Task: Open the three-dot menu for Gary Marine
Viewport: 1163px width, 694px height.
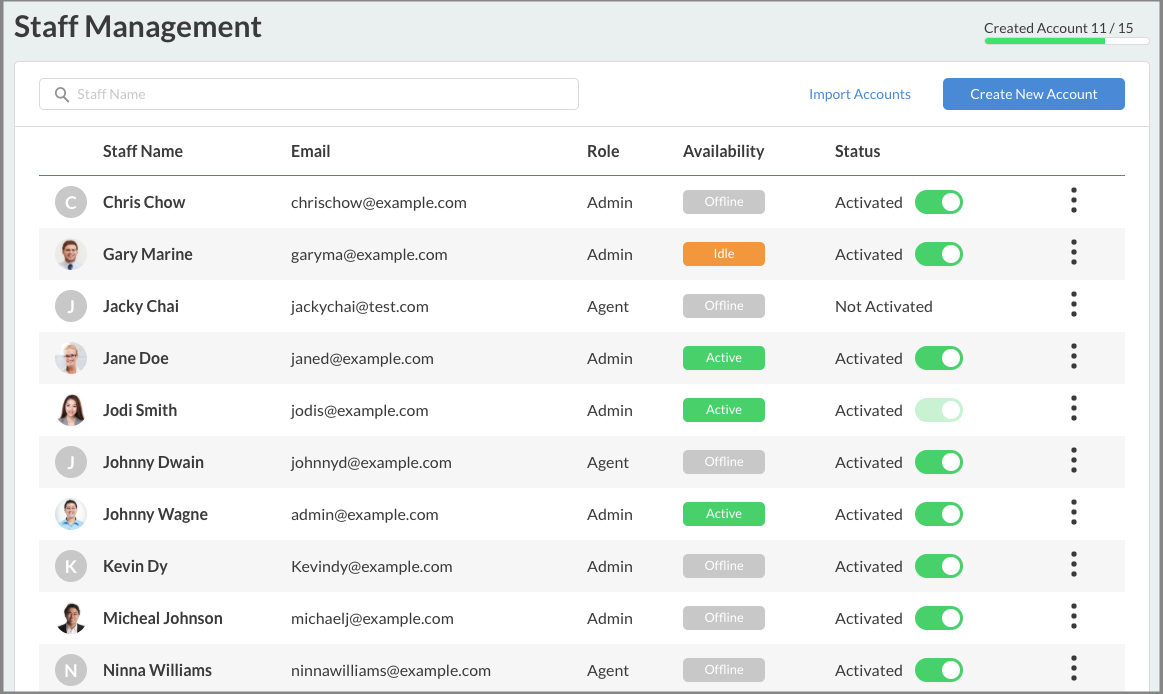Action: pos(1073,252)
